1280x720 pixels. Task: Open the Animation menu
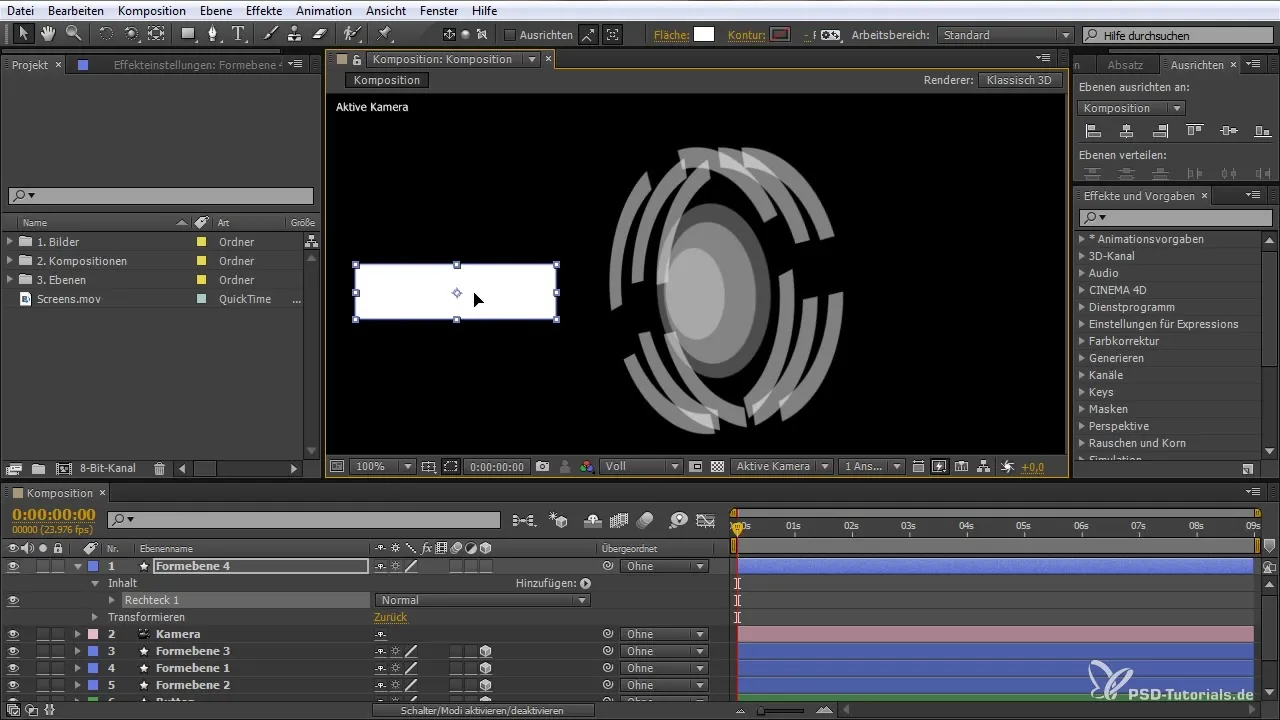tap(323, 10)
